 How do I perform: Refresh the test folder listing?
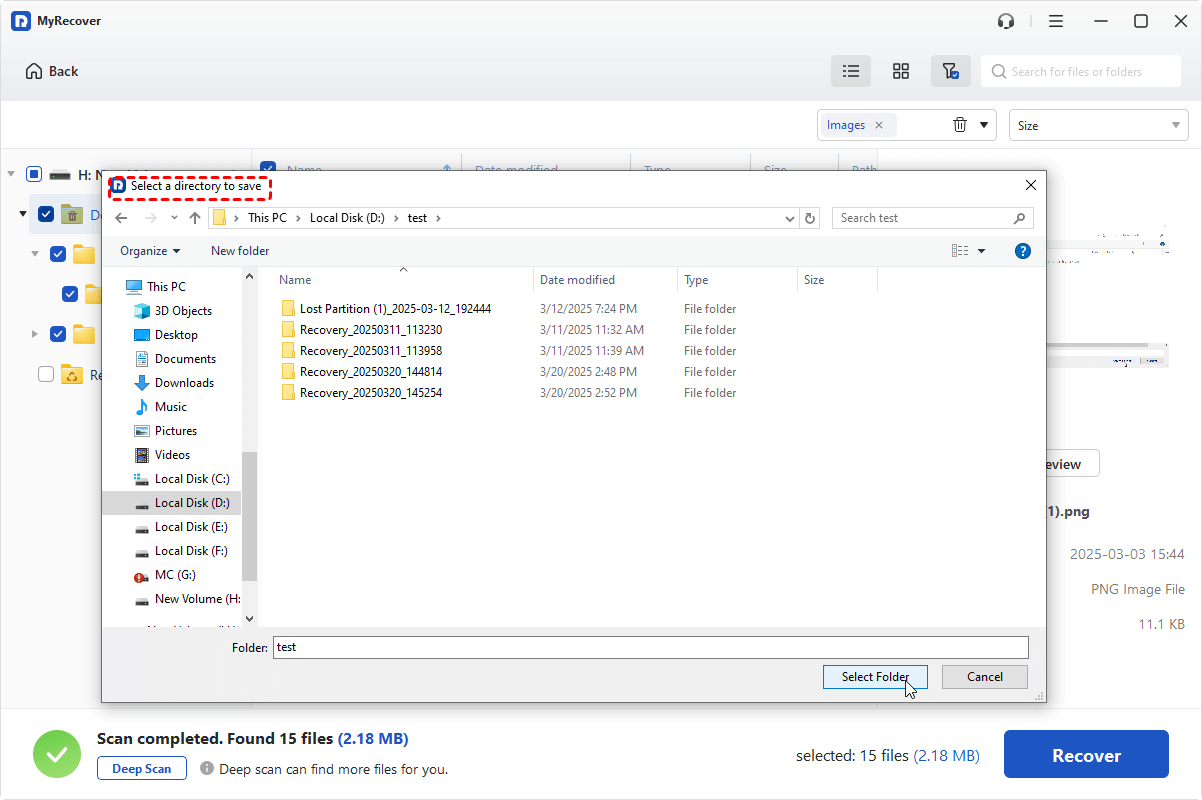coord(811,218)
